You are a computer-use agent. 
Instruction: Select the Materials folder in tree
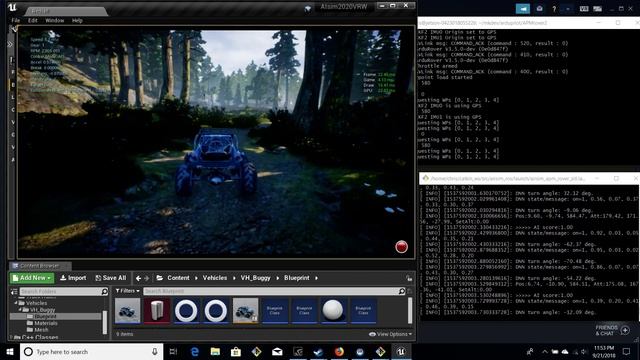[42, 323]
